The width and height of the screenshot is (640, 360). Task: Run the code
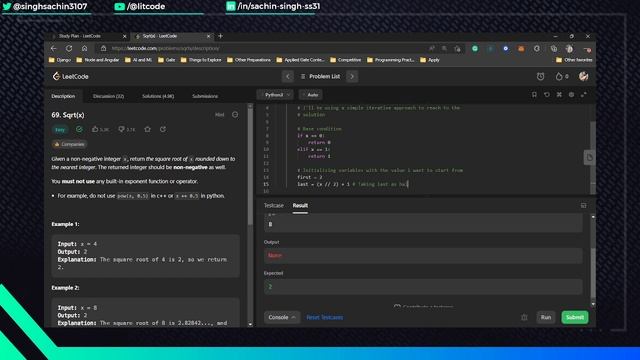(546, 317)
